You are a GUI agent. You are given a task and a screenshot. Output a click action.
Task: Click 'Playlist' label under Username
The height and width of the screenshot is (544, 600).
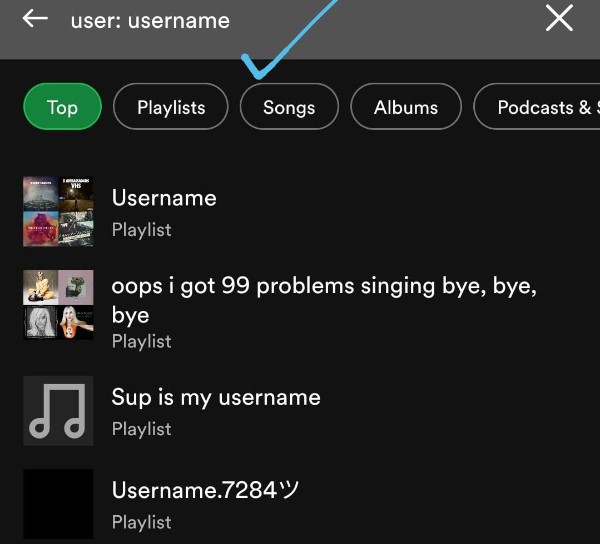(142, 230)
